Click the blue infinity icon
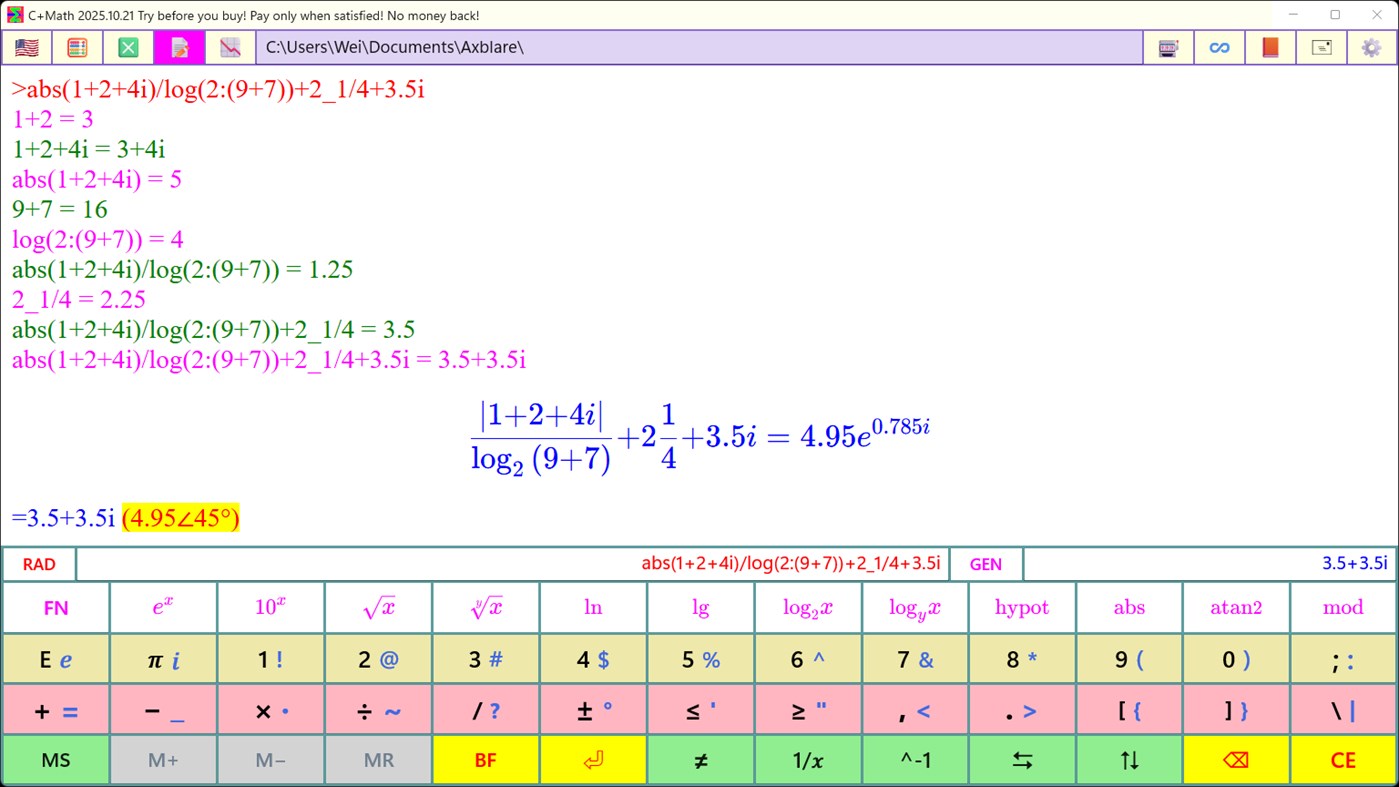 (x=1218, y=47)
